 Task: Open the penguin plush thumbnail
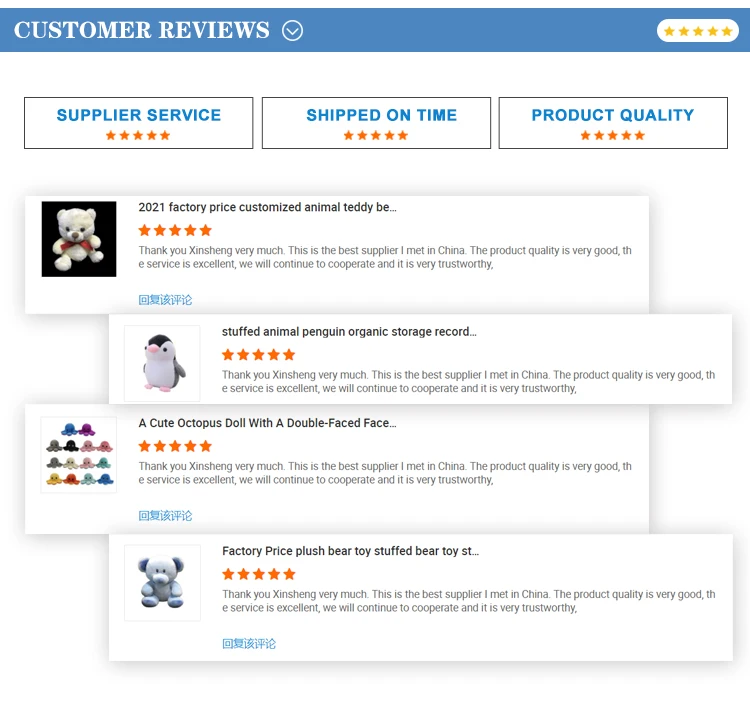[x=162, y=363]
